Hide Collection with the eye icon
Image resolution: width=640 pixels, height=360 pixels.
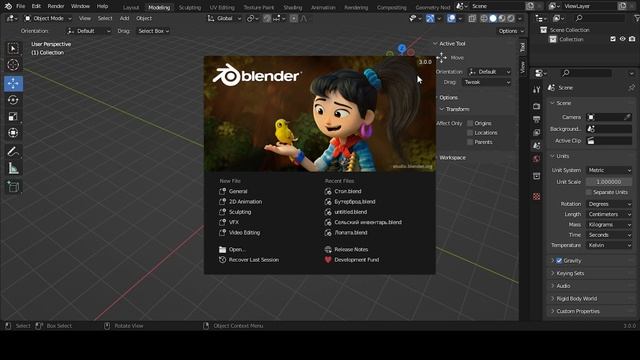[622, 39]
